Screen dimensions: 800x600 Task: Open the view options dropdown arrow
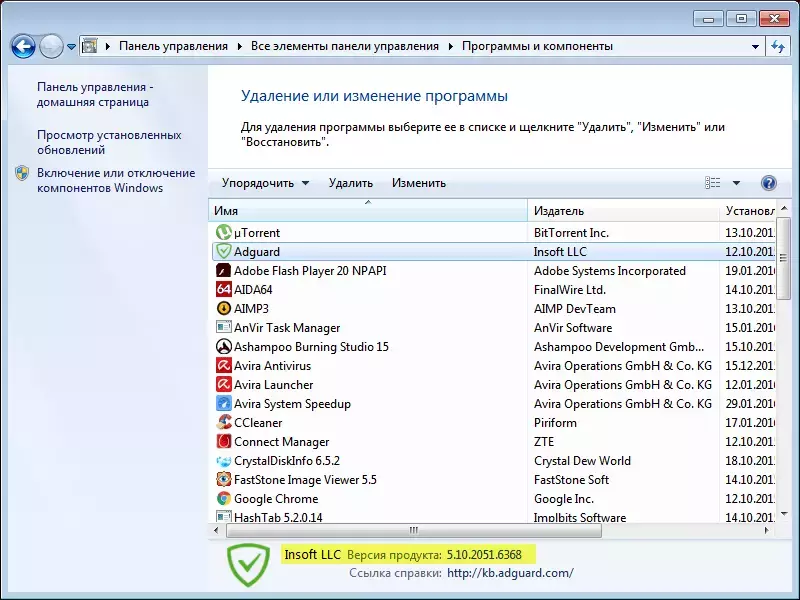pyautogui.click(x=736, y=183)
